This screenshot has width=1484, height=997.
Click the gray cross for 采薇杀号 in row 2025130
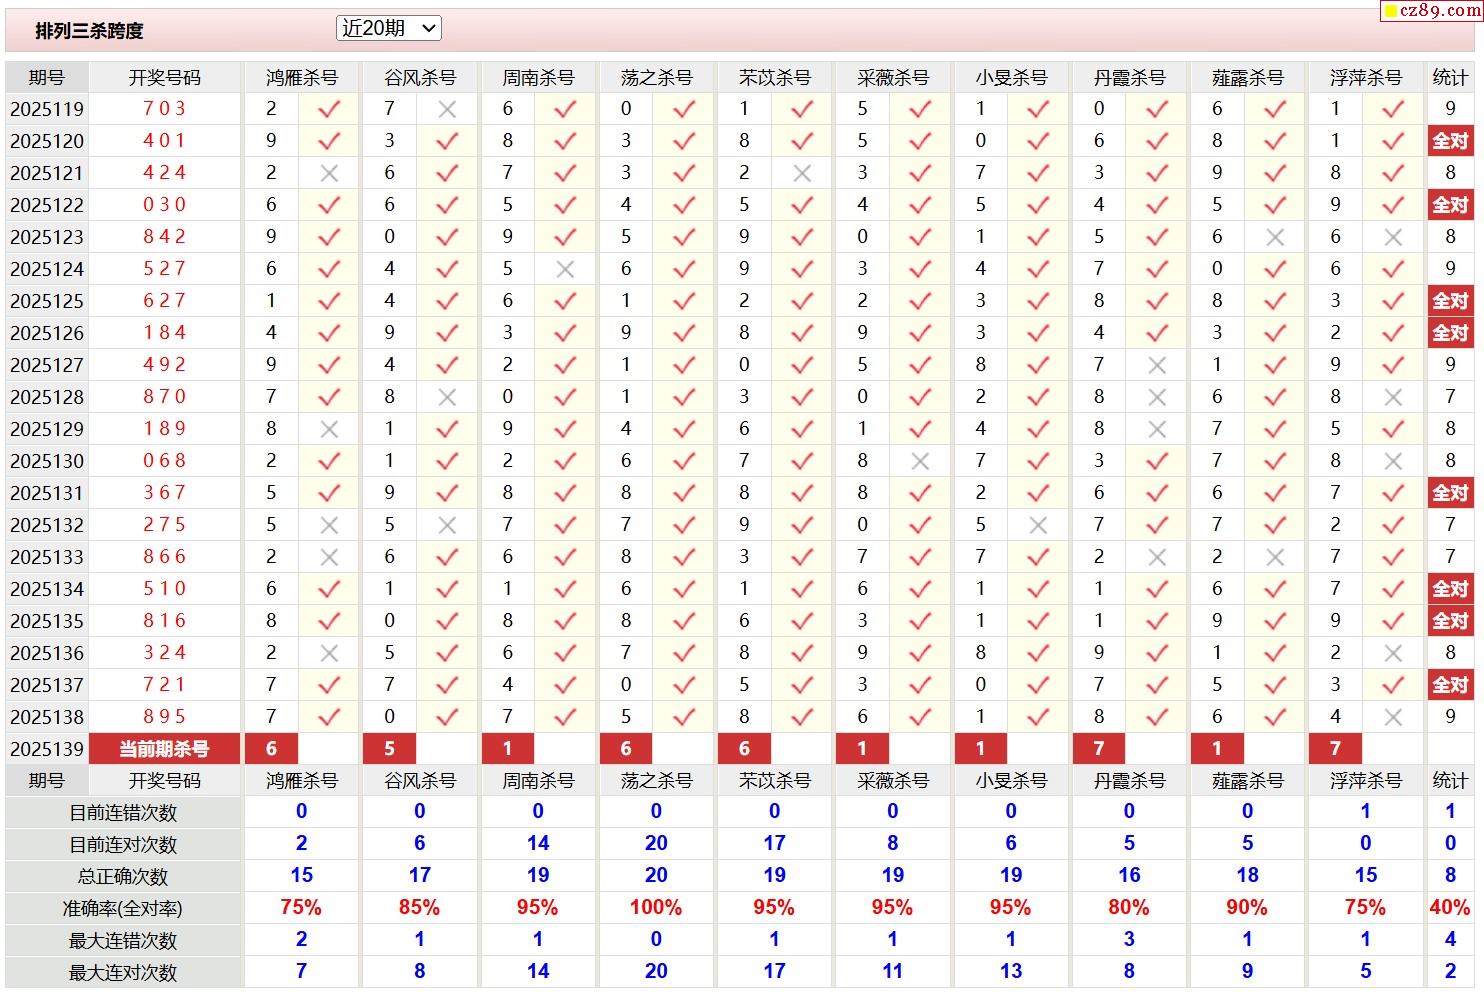pyautogui.click(x=920, y=461)
